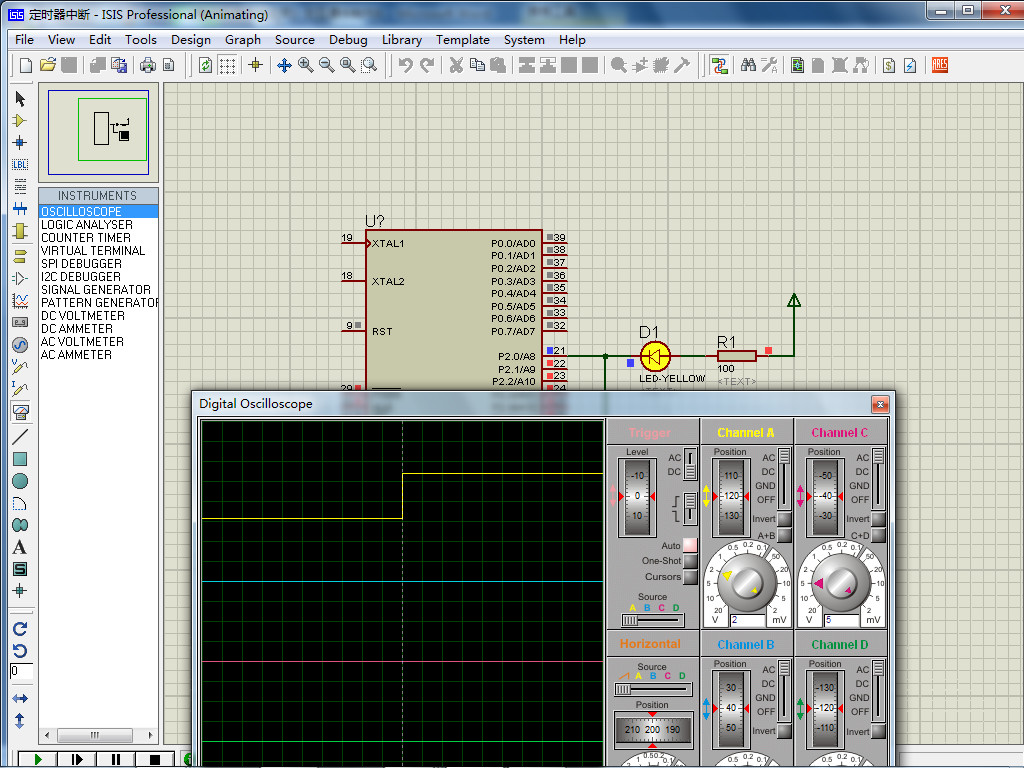Click the Print toolbar icon
The image size is (1024, 768).
pyautogui.click(x=148, y=65)
